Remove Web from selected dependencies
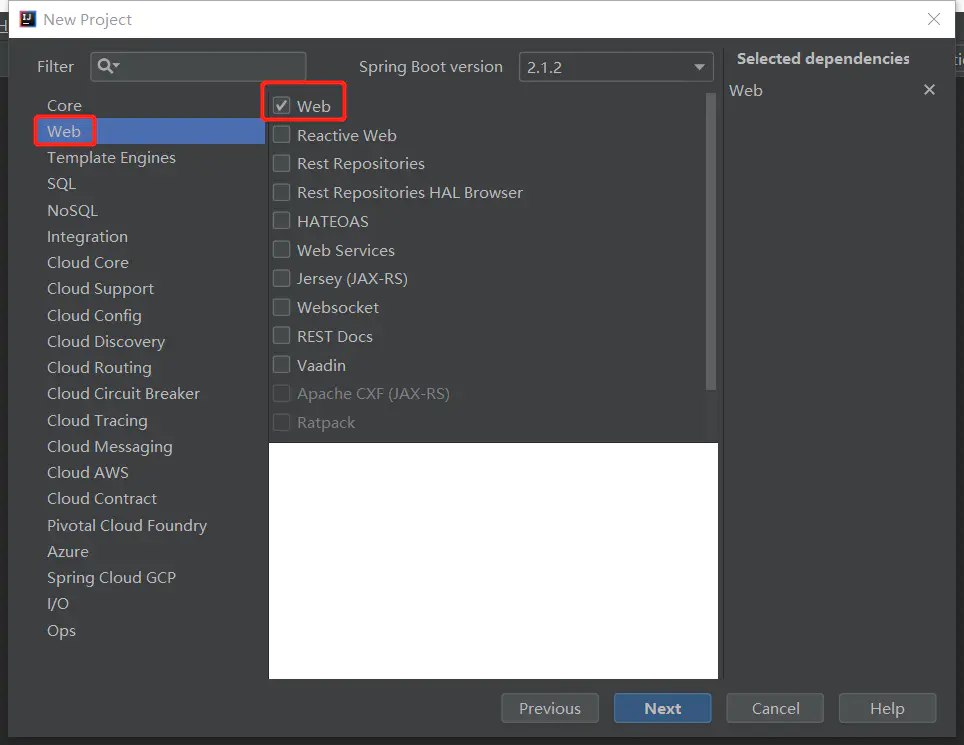 pos(929,90)
